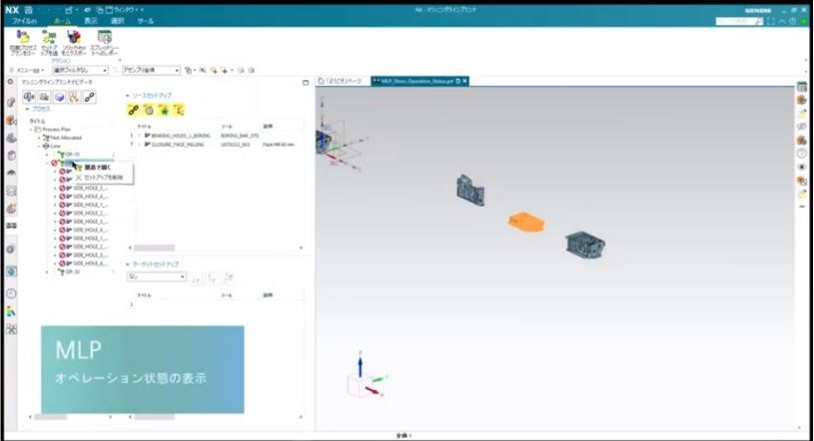Click the red and blue ribbon icon
Screen dimensions: 814x441
pyautogui.click(x=74, y=43)
